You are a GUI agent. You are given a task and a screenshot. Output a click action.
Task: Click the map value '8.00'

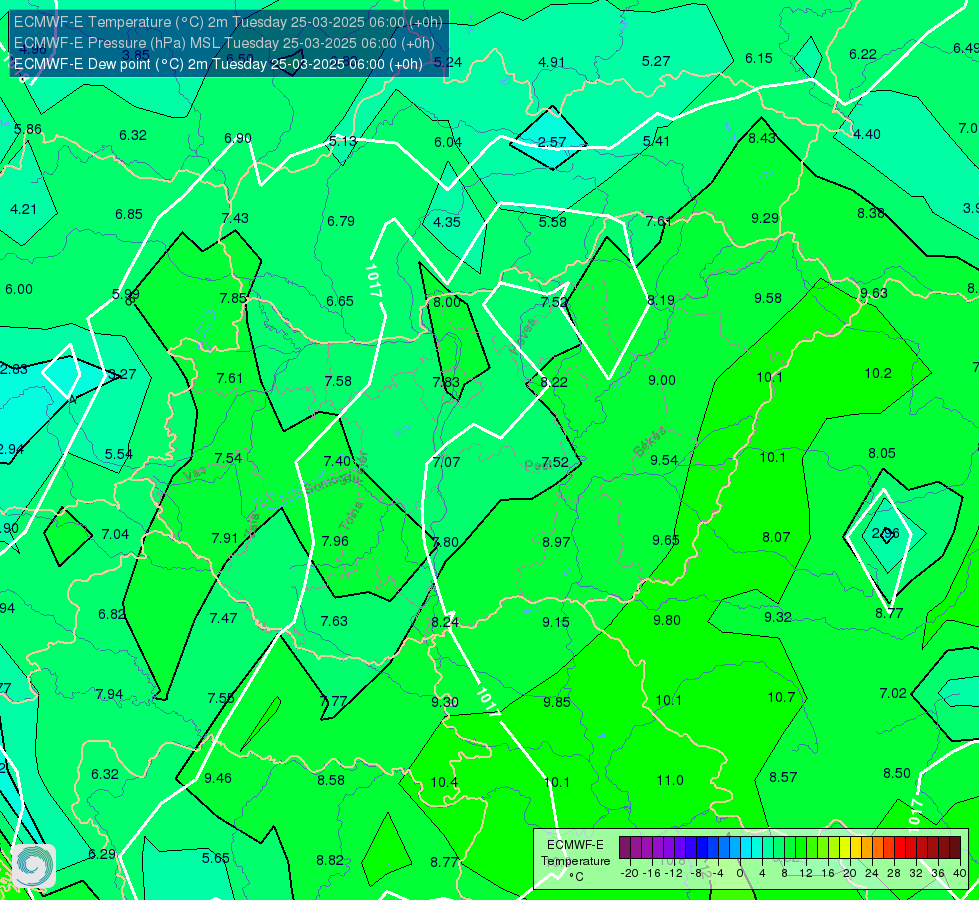pos(447,302)
